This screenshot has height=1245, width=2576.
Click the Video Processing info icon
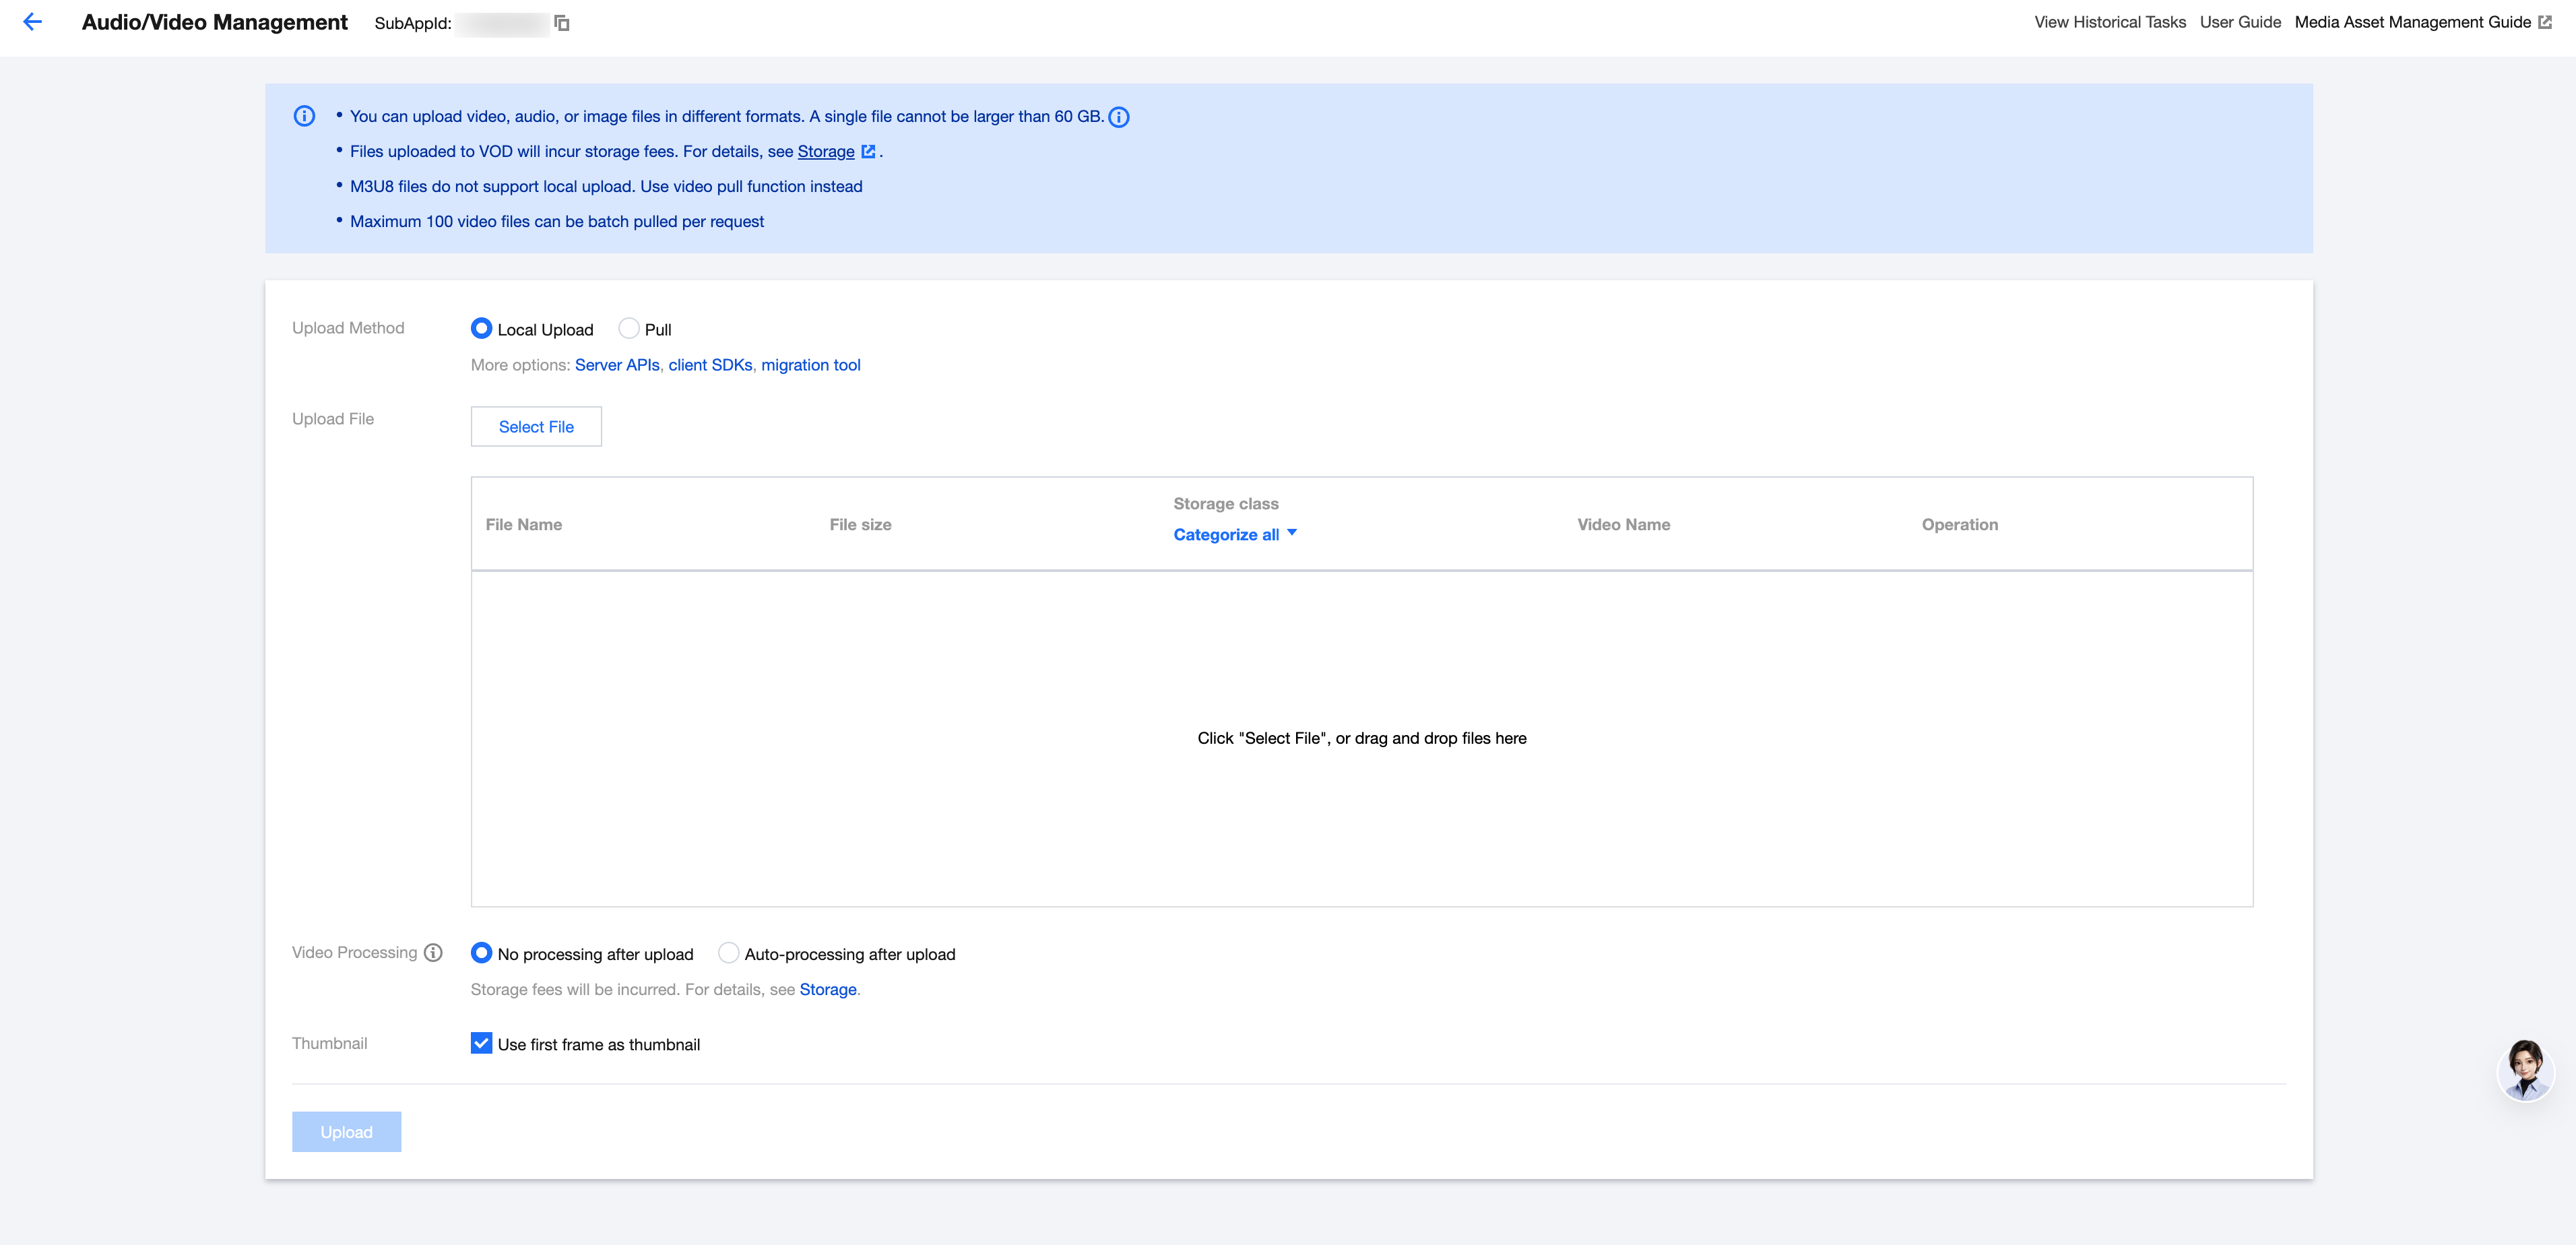433,953
